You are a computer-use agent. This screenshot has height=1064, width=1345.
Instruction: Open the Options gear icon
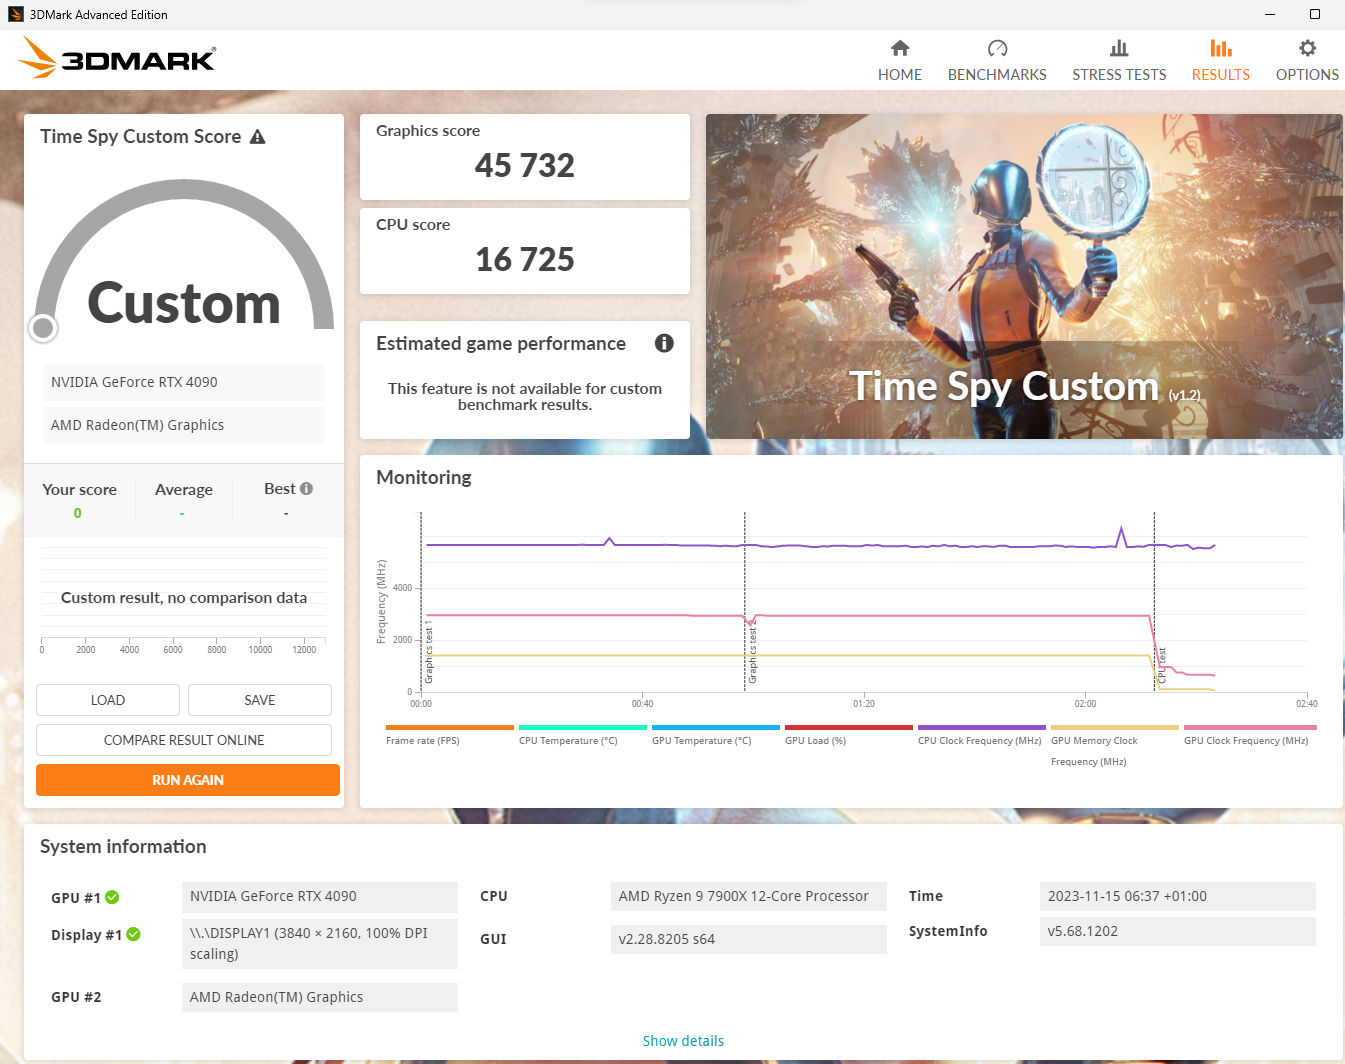pyautogui.click(x=1307, y=48)
